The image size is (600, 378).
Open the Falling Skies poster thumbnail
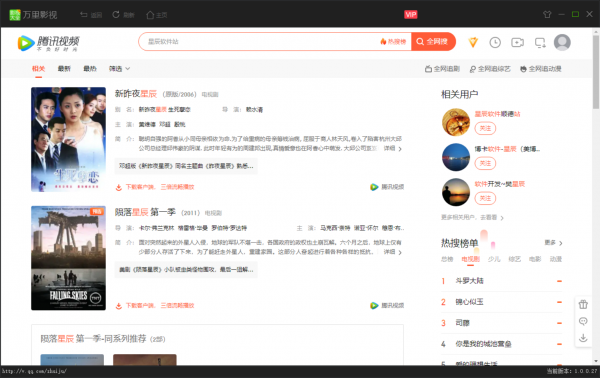(68, 258)
